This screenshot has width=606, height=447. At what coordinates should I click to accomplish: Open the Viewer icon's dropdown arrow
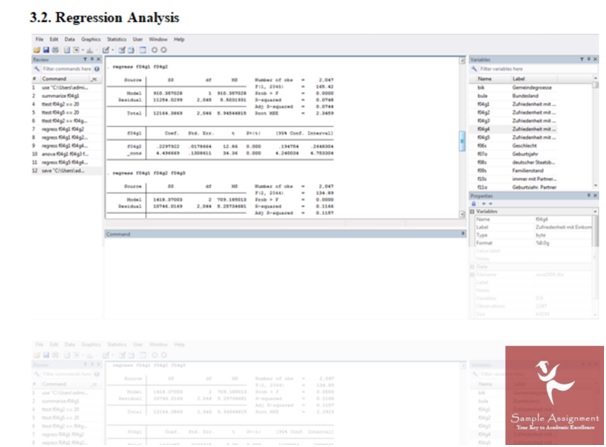coord(83,50)
